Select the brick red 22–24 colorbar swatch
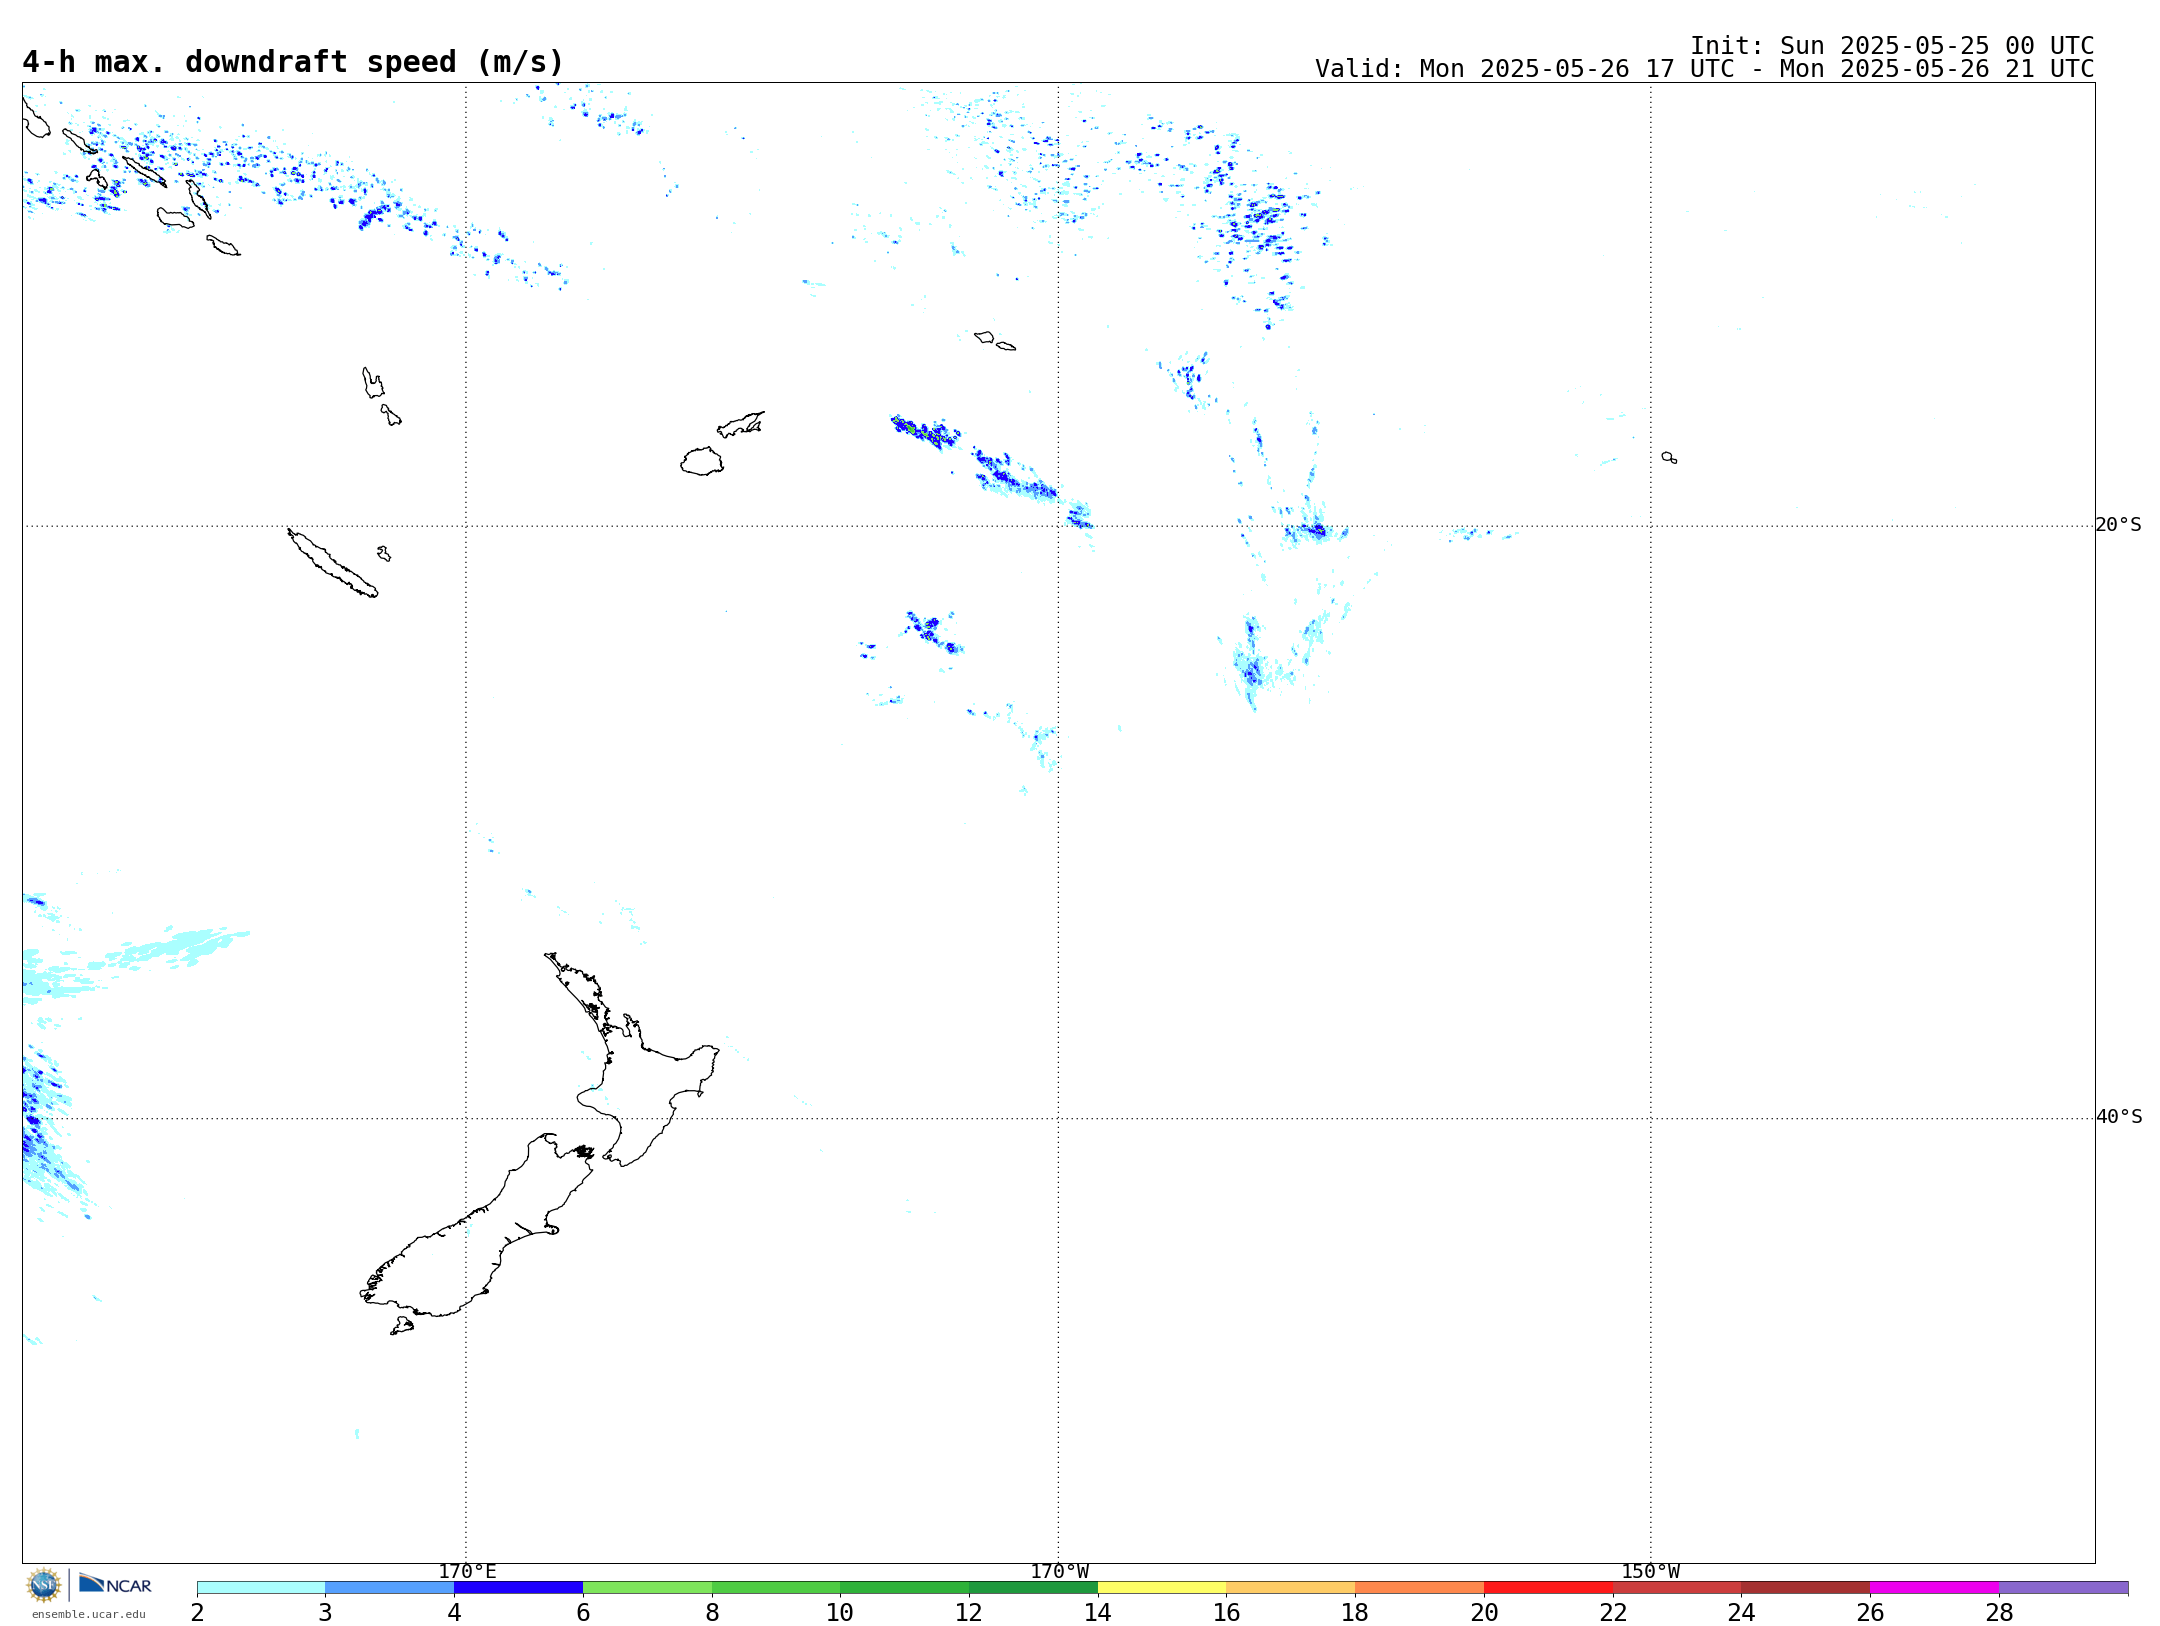The width and height of the screenshot is (2160, 1626). [x=1677, y=1588]
